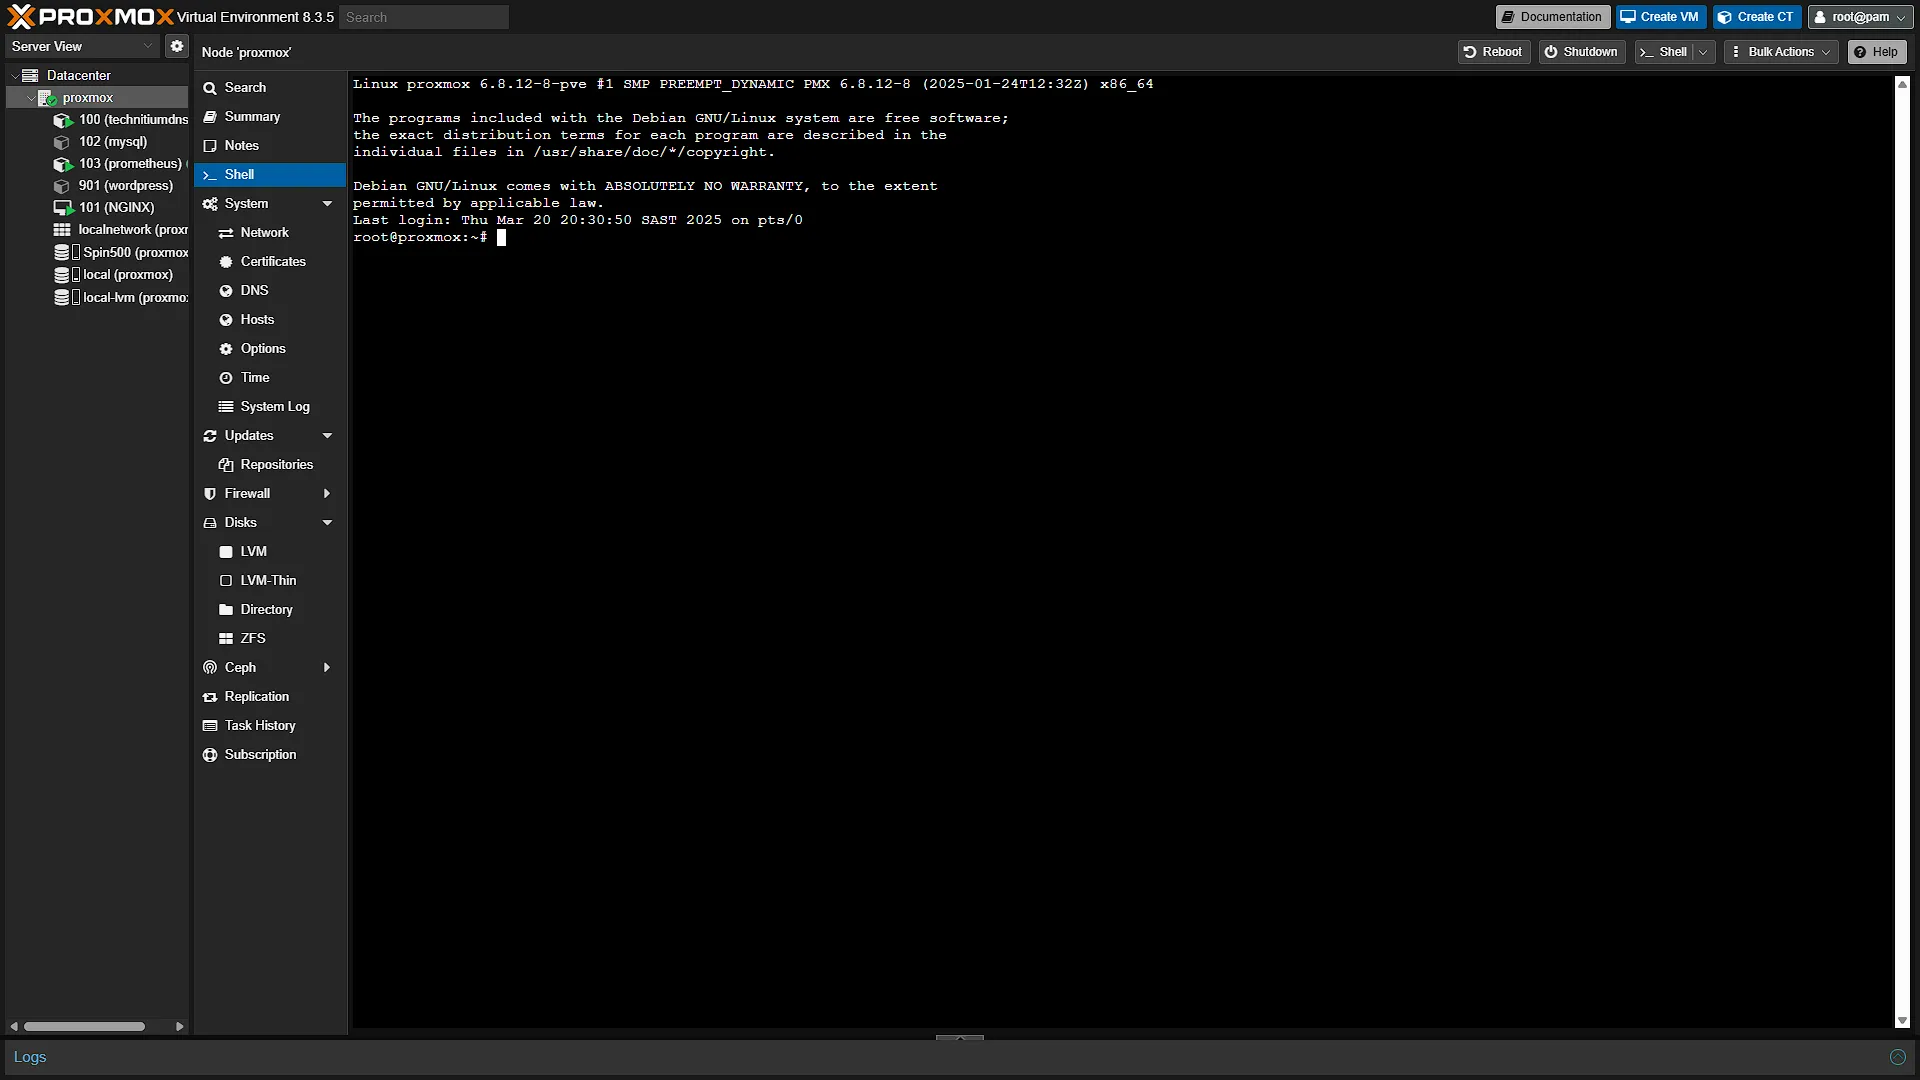
Task: Open the LVM-Thin disk icon
Action: click(226, 581)
